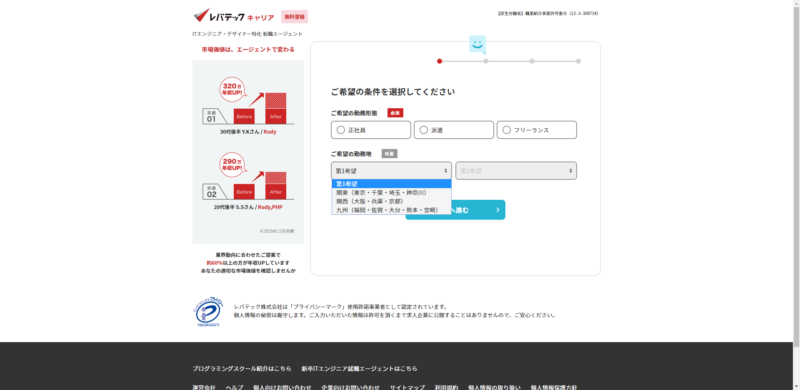The width and height of the screenshot is (800, 390).
Task: Click the 320万 年収UP case 01 chart
Action: pos(248,101)
